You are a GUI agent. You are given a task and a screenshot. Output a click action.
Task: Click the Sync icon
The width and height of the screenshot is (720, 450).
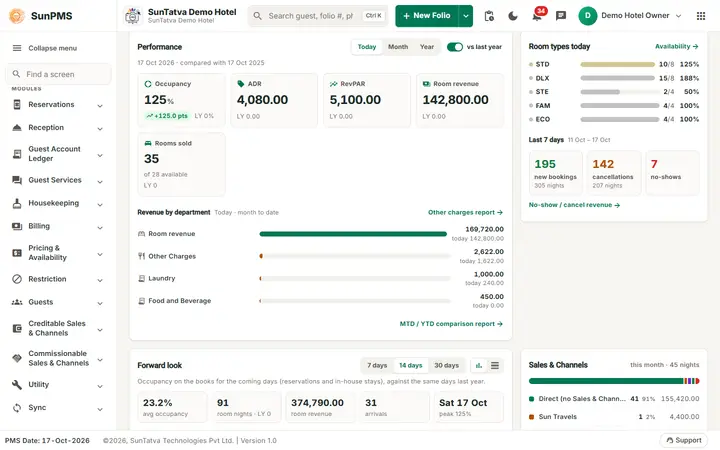17,408
